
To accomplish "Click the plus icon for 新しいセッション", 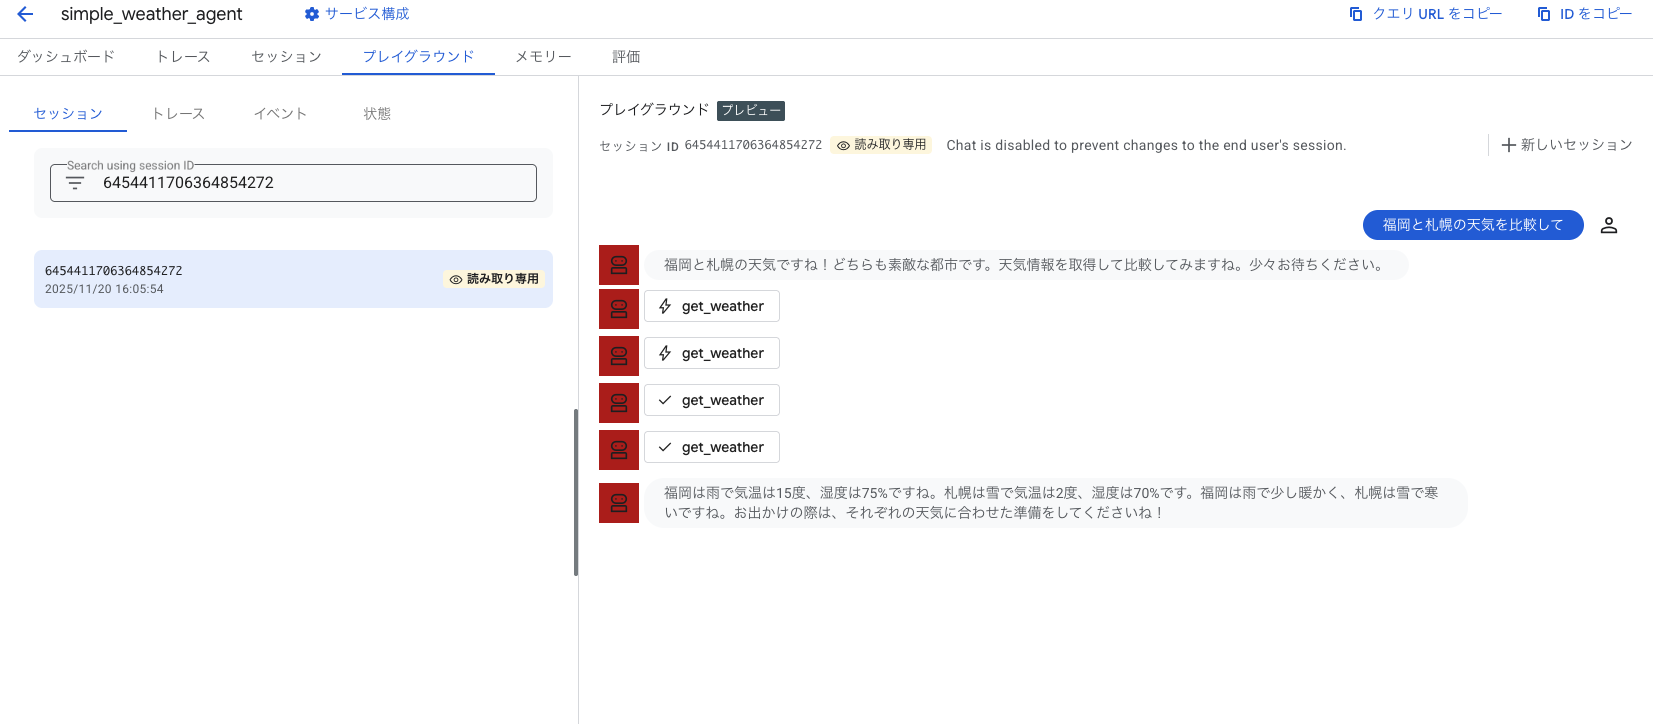I will [x=1508, y=145].
